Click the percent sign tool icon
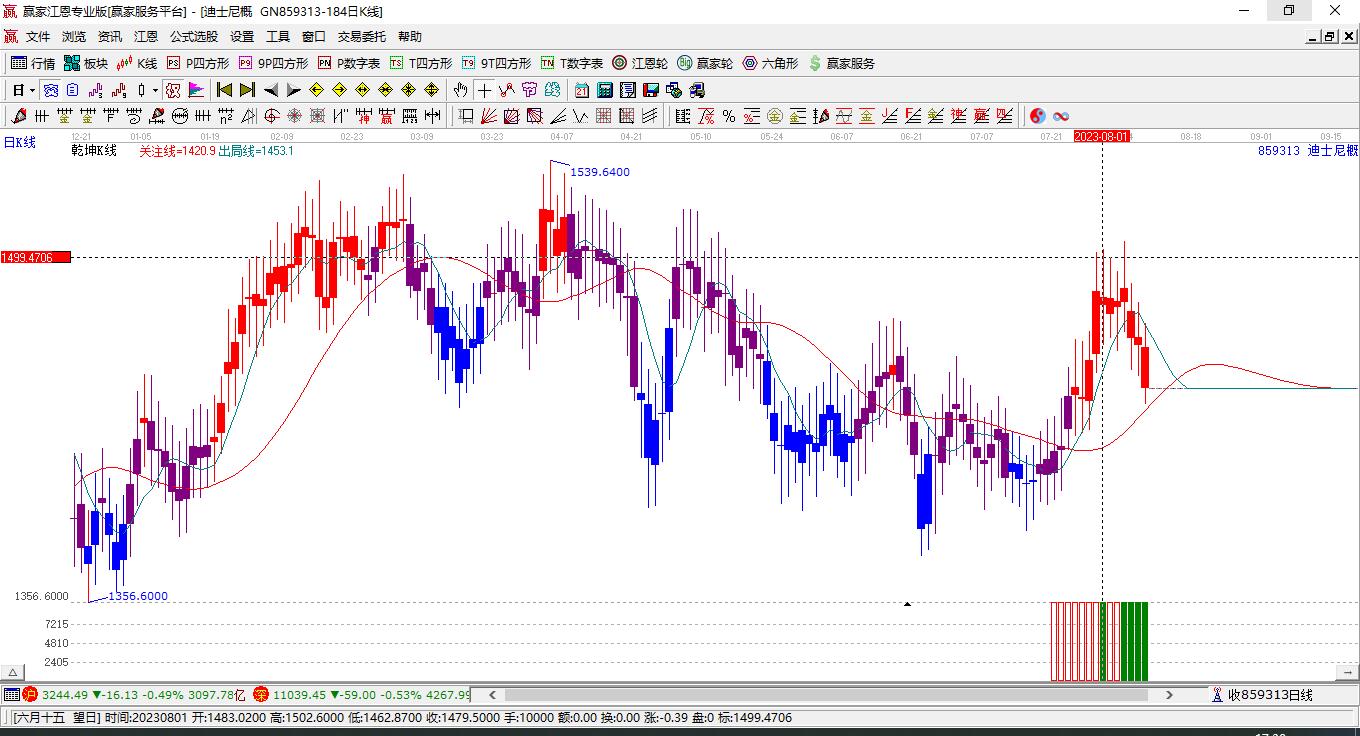1360x736 pixels. click(729, 116)
